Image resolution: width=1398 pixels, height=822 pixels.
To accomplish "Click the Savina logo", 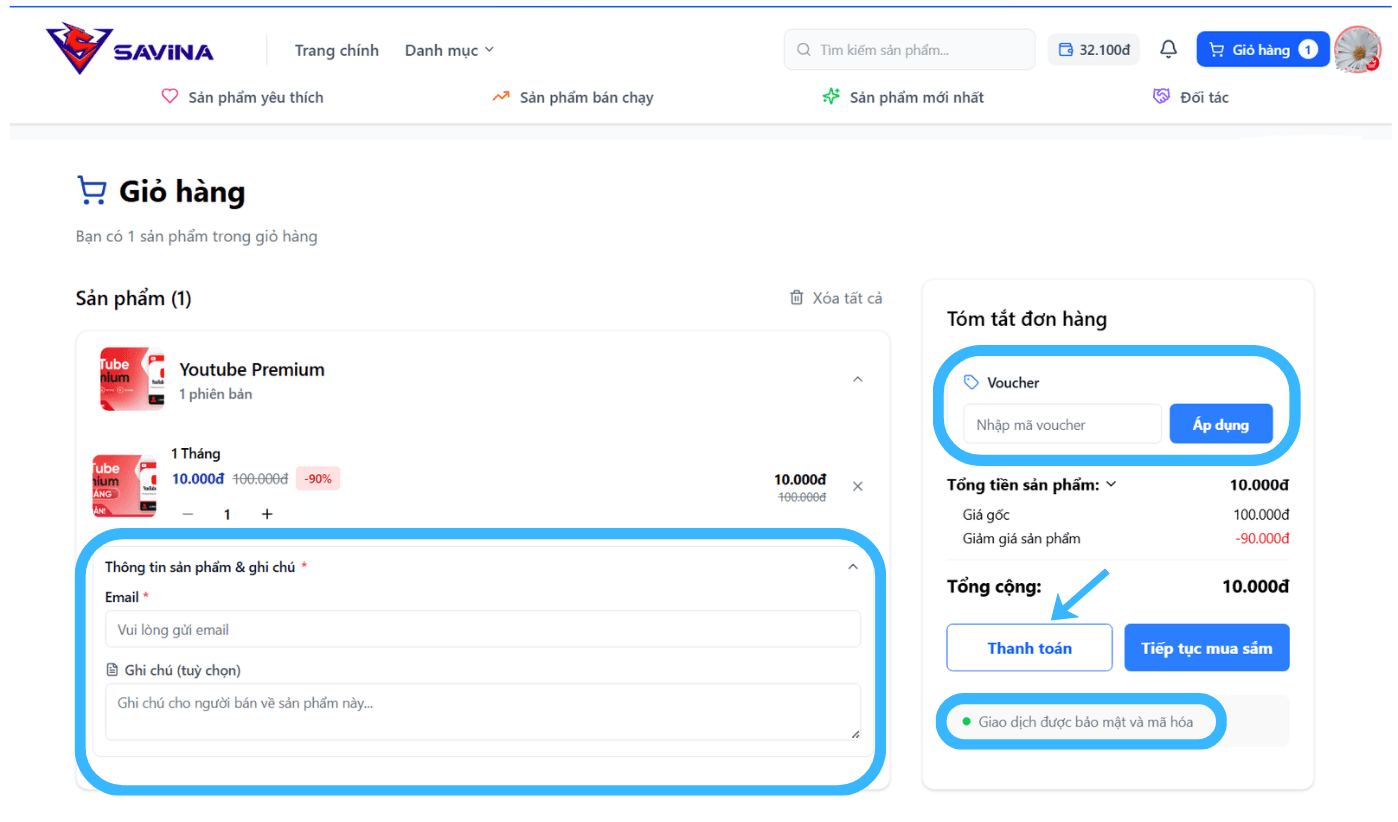I will click(x=130, y=49).
